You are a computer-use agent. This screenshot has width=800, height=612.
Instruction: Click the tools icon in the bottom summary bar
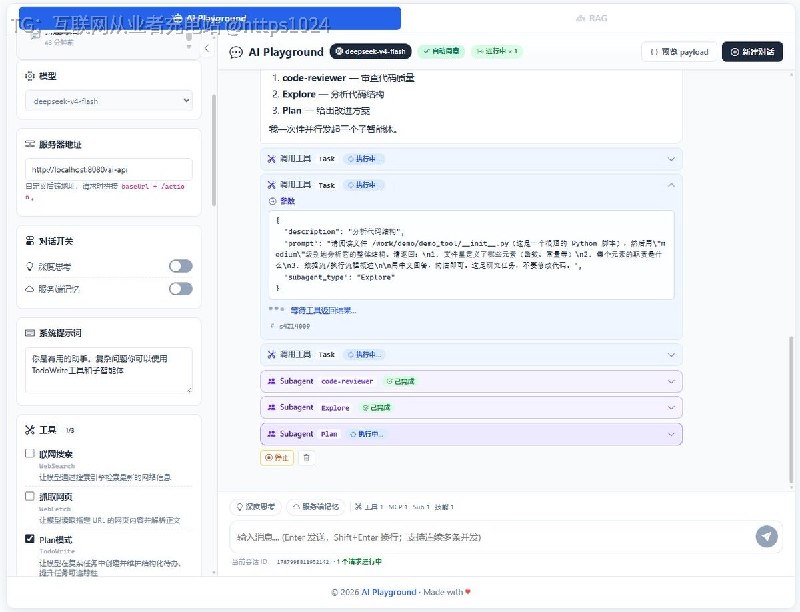[358, 506]
